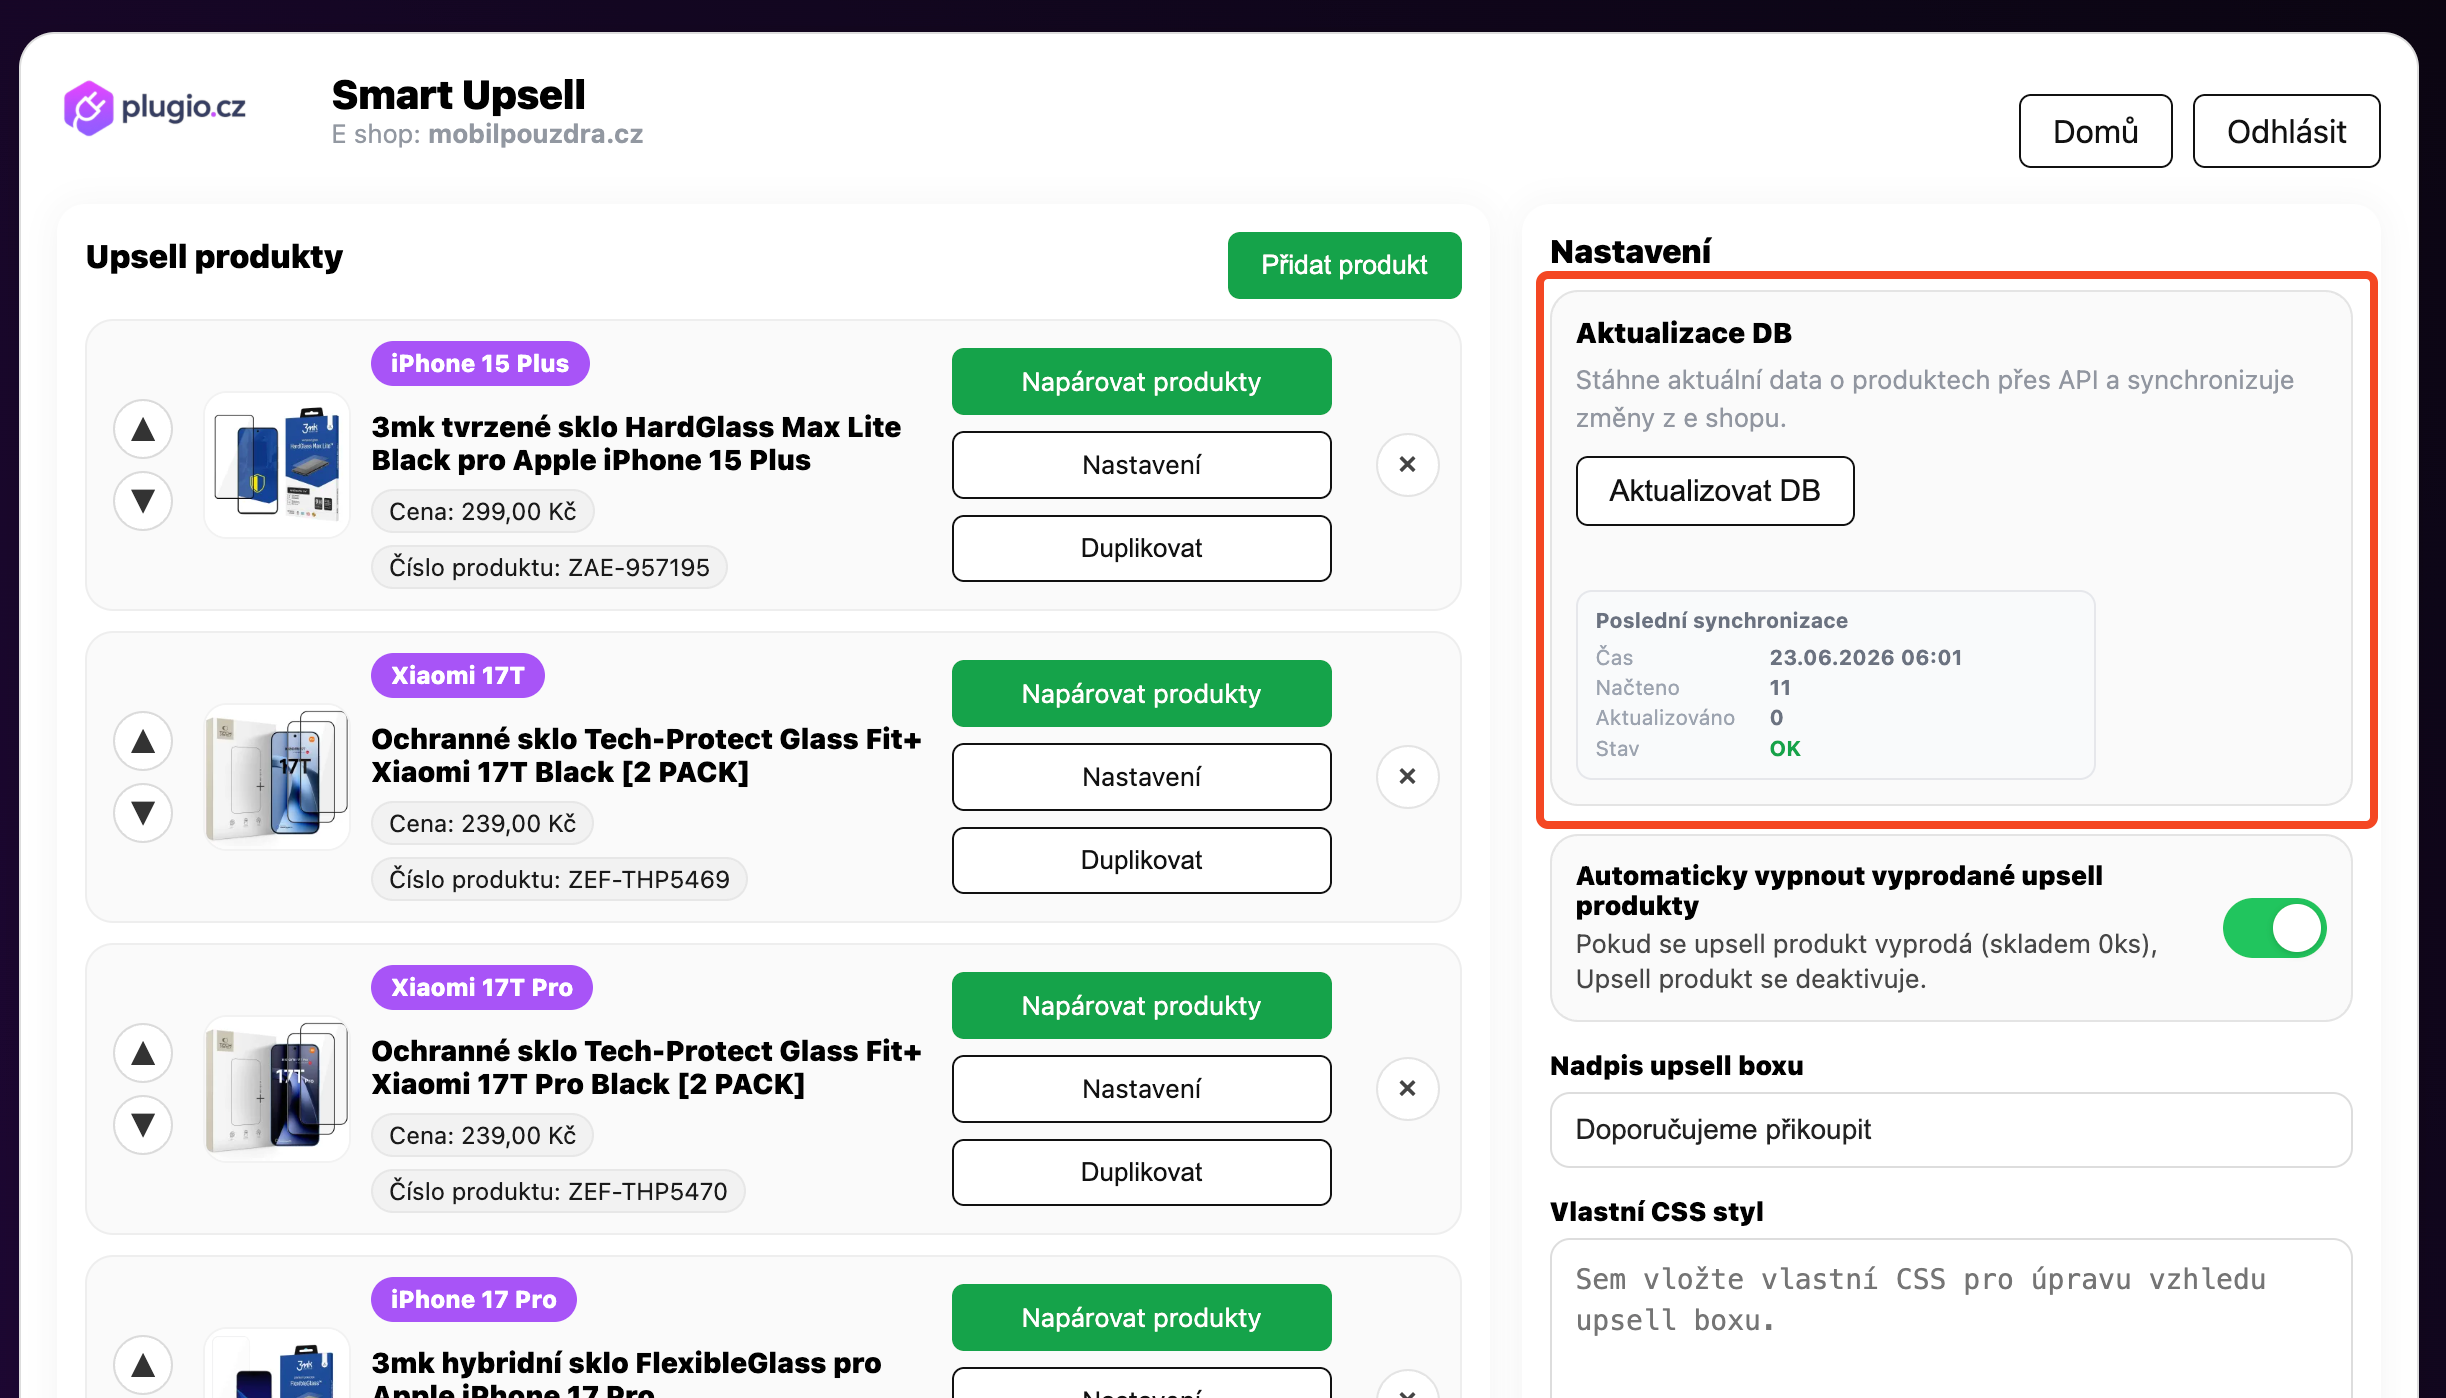Duplicate the Xiaomi 17T Pro product
Image resolution: width=2446 pixels, height=1398 pixels.
point(1141,1172)
